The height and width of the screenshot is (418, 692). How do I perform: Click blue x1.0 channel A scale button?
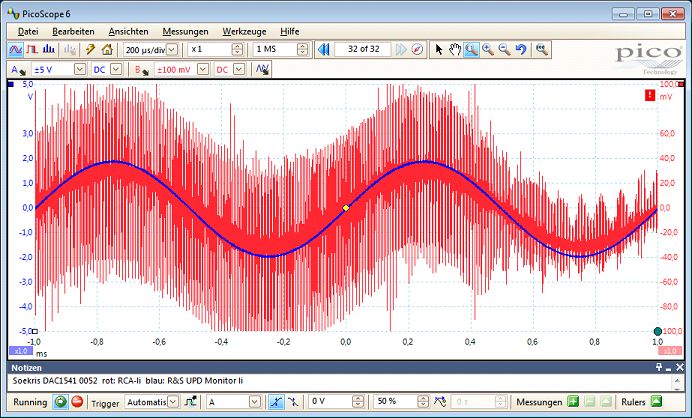pos(21,351)
